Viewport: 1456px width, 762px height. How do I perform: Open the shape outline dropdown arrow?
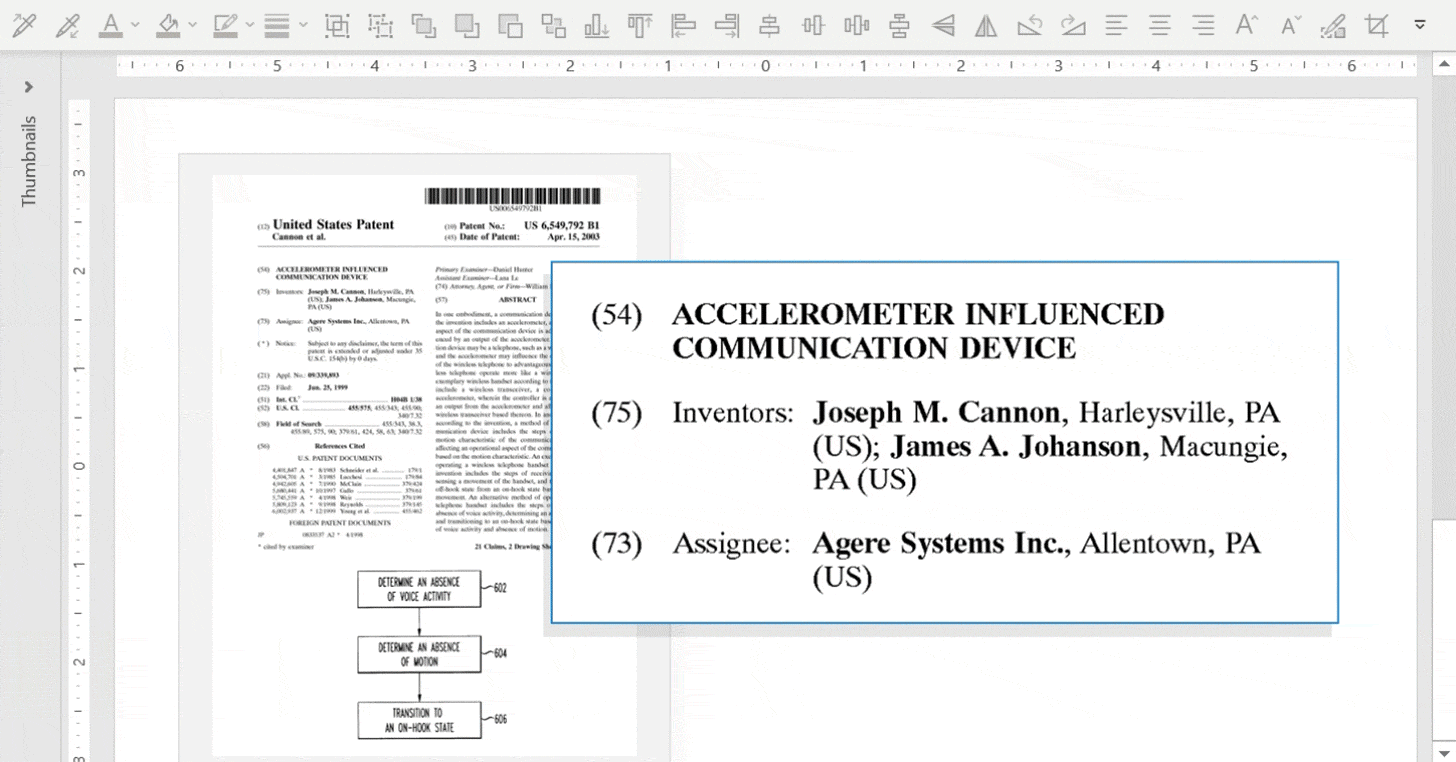tap(250, 25)
